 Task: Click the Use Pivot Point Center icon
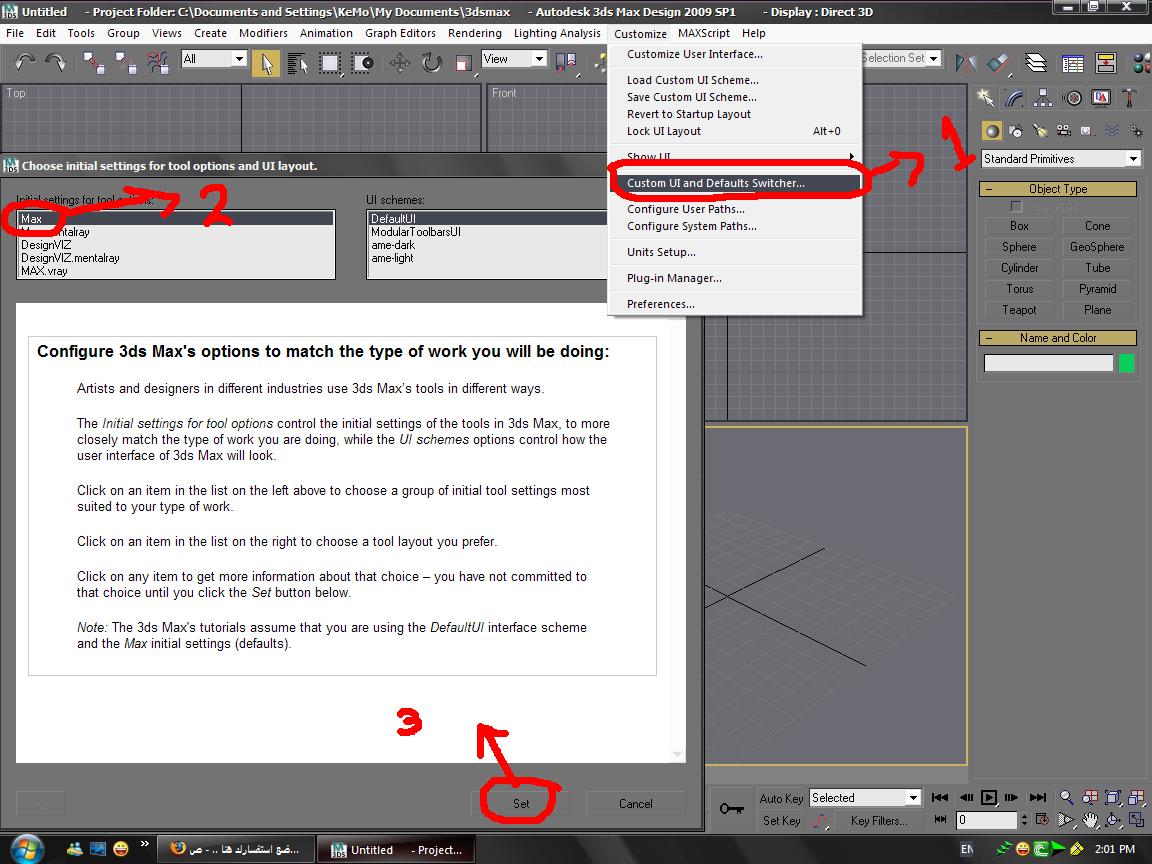tap(566, 63)
